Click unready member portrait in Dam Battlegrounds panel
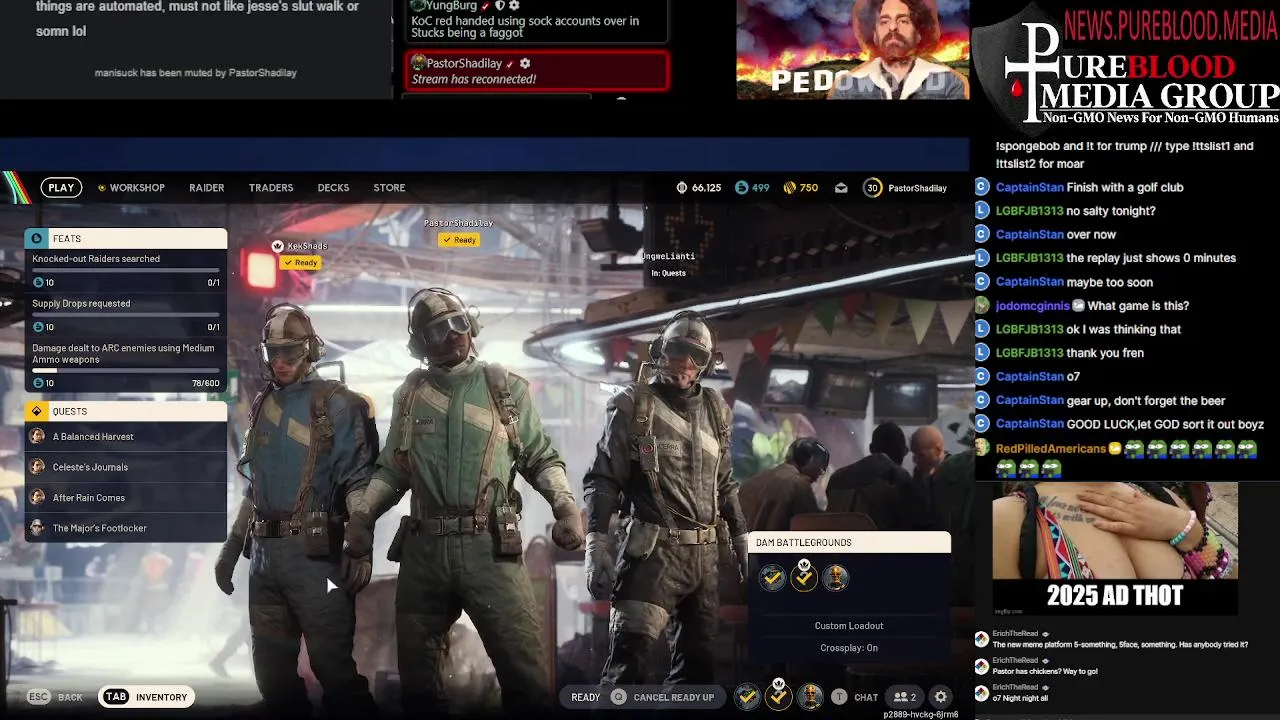Image resolution: width=1280 pixels, height=720 pixels. coord(836,578)
